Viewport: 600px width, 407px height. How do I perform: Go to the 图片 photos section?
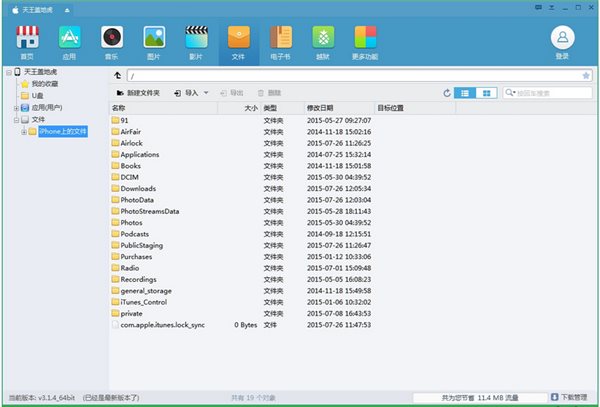coord(154,38)
